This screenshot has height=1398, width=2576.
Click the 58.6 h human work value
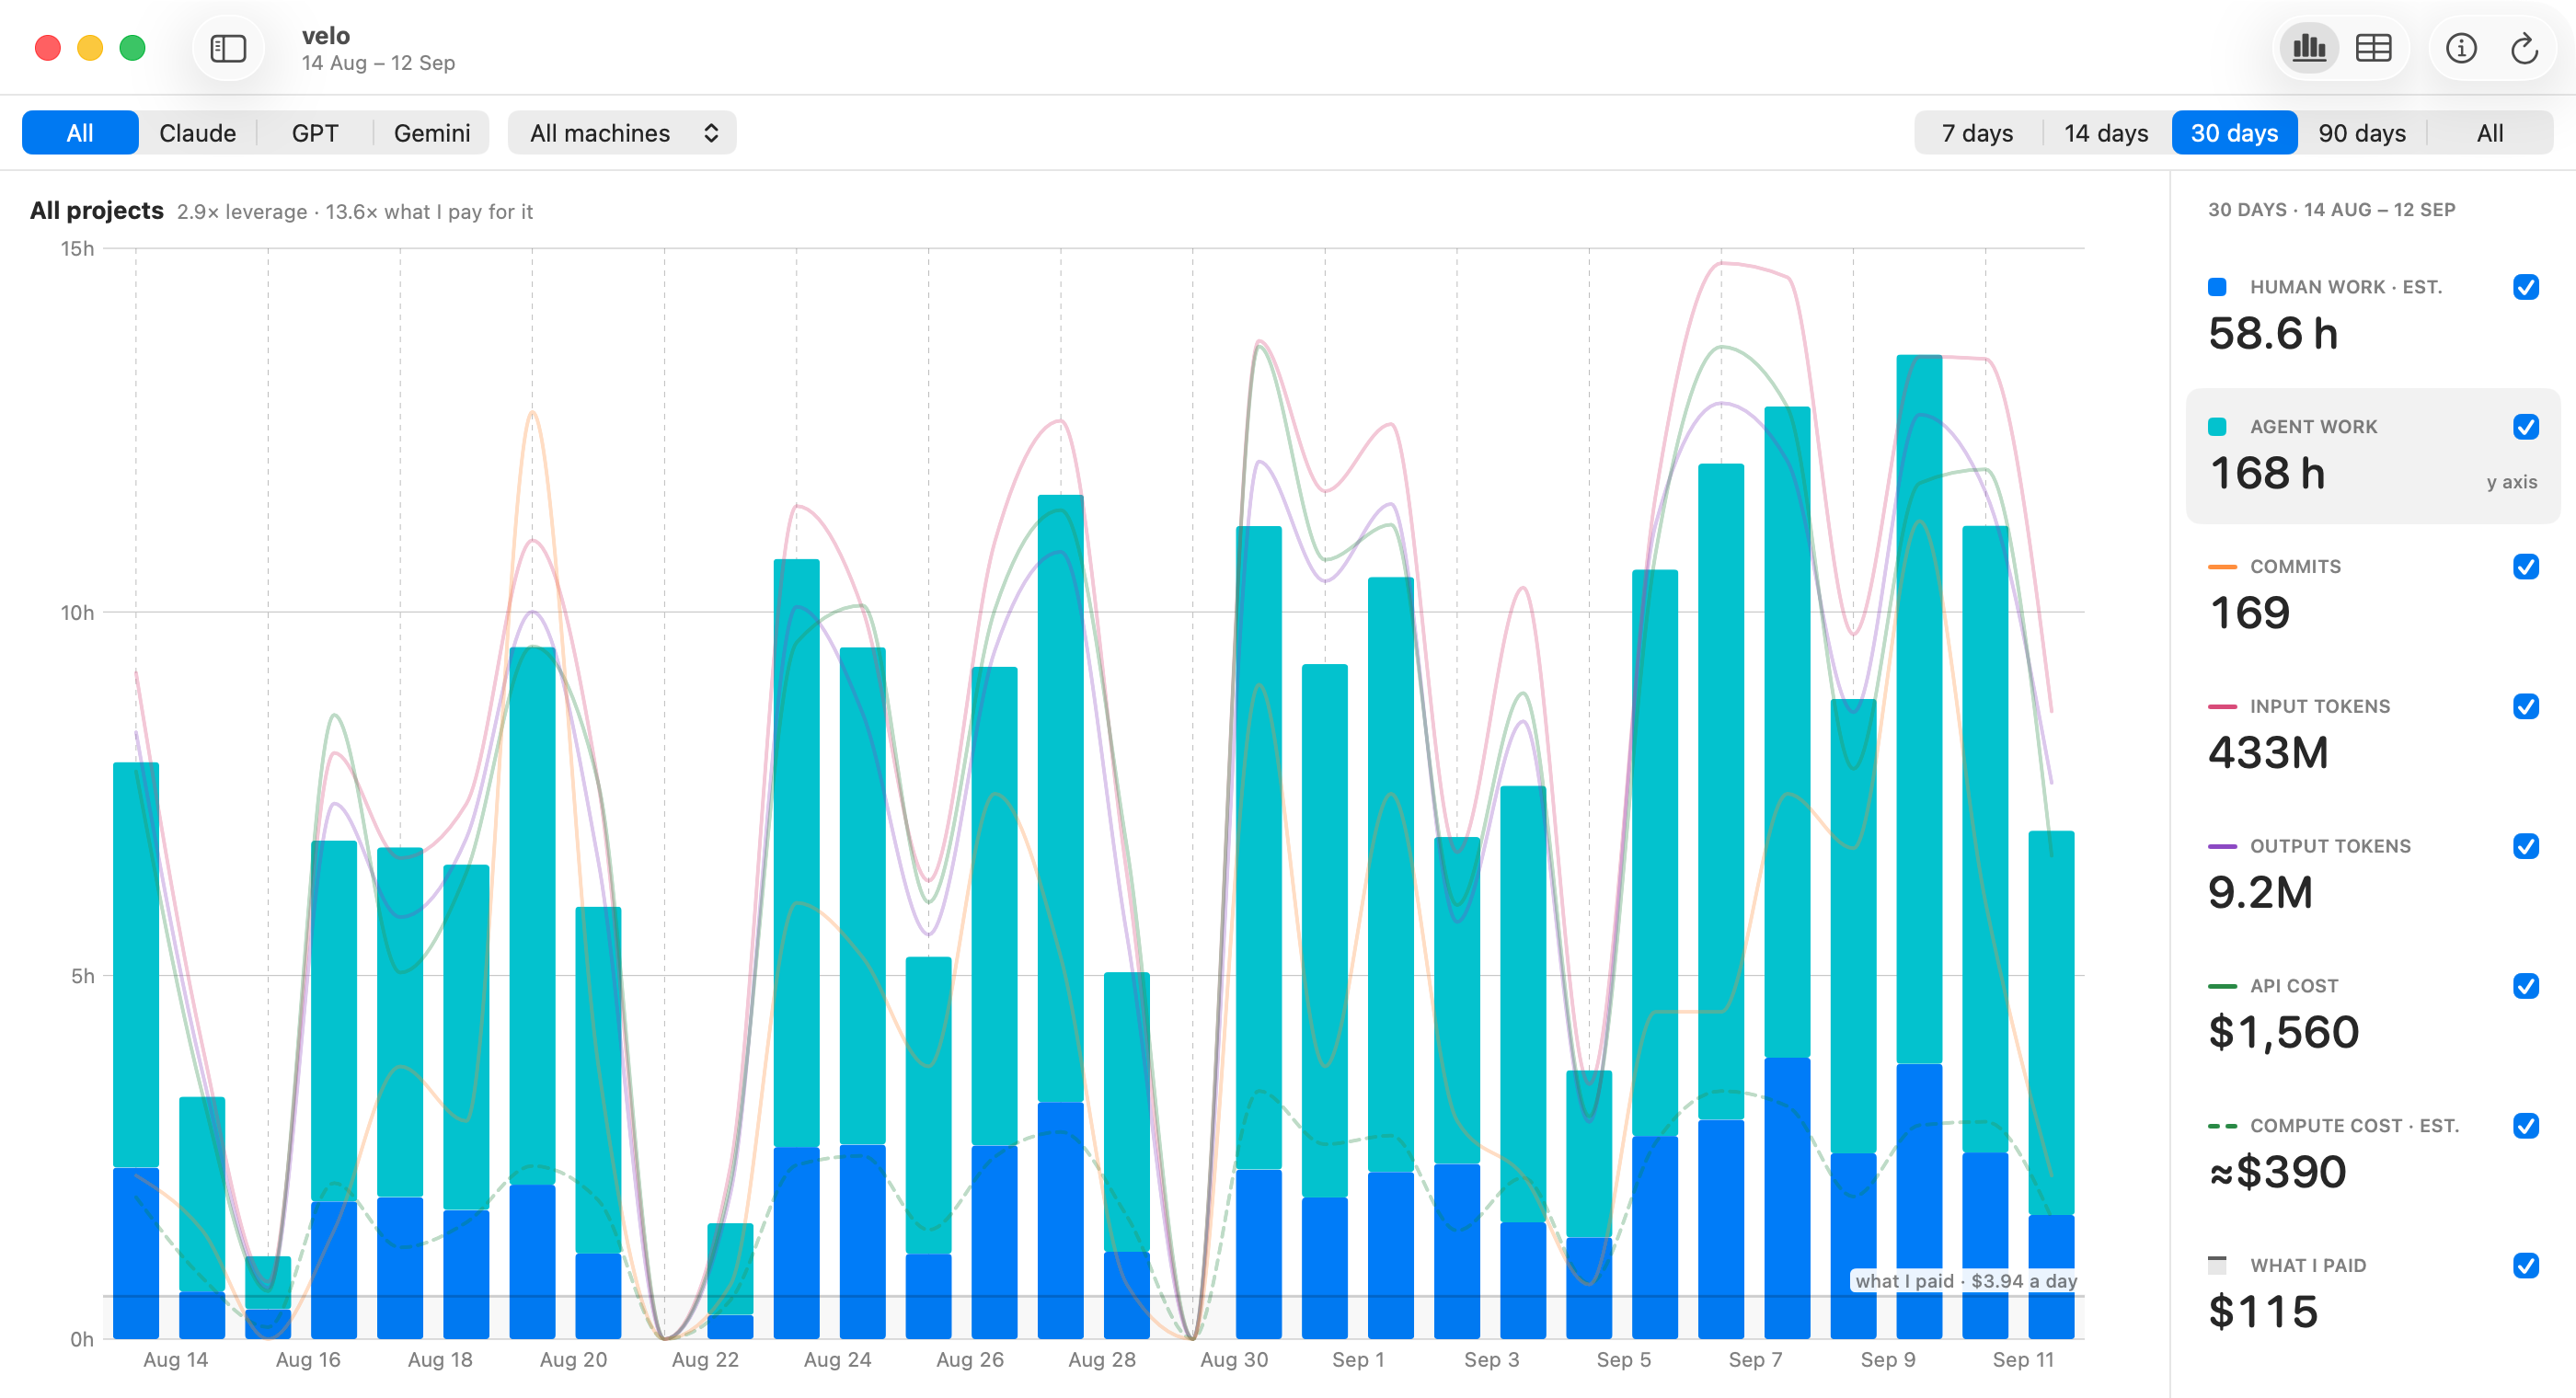click(x=2273, y=333)
